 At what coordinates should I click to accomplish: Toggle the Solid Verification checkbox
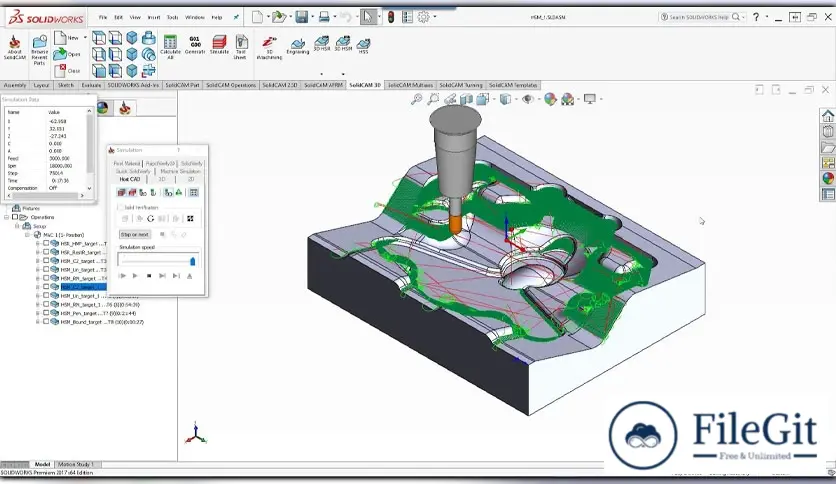click(x=120, y=207)
